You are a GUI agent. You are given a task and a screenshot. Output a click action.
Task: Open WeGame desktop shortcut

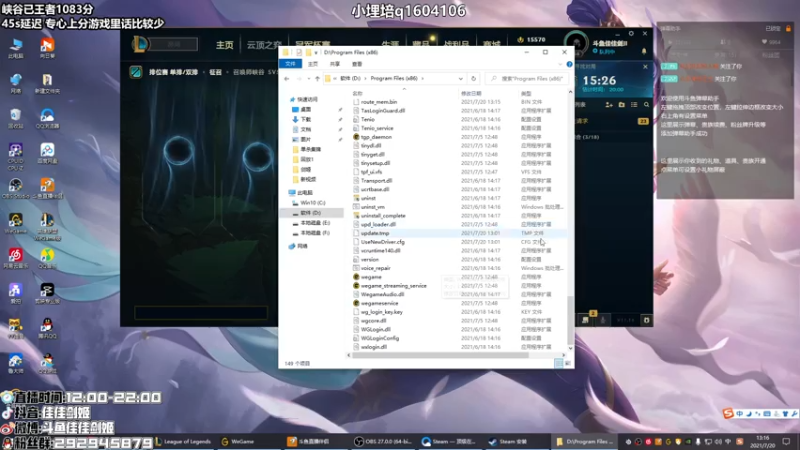tap(15, 223)
